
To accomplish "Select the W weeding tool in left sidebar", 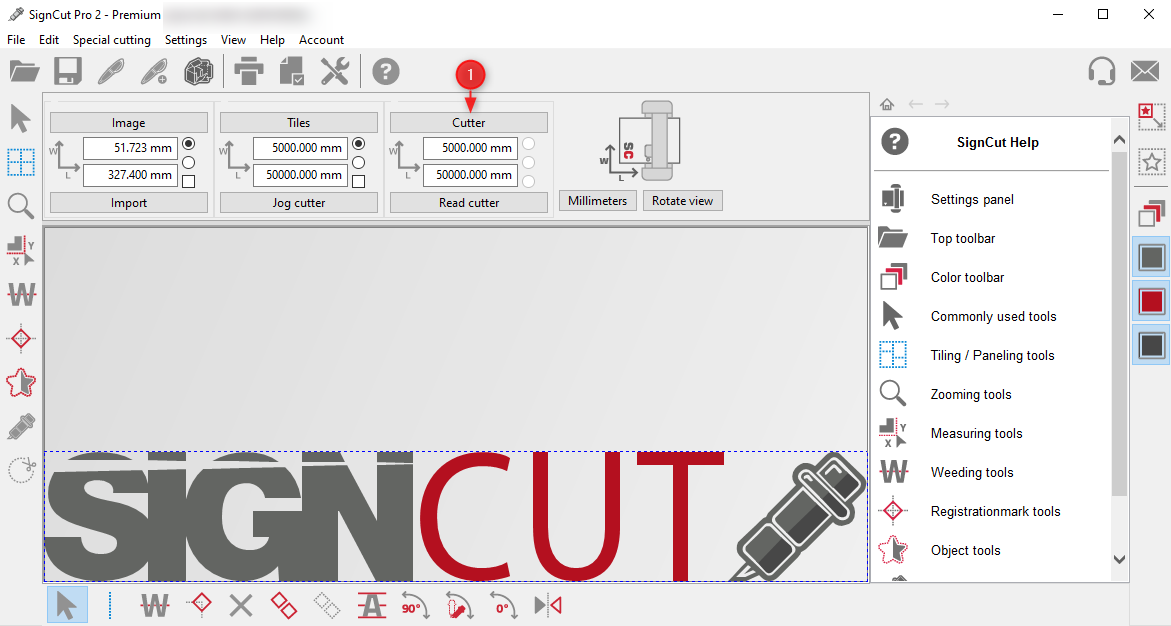I will pos(21,294).
